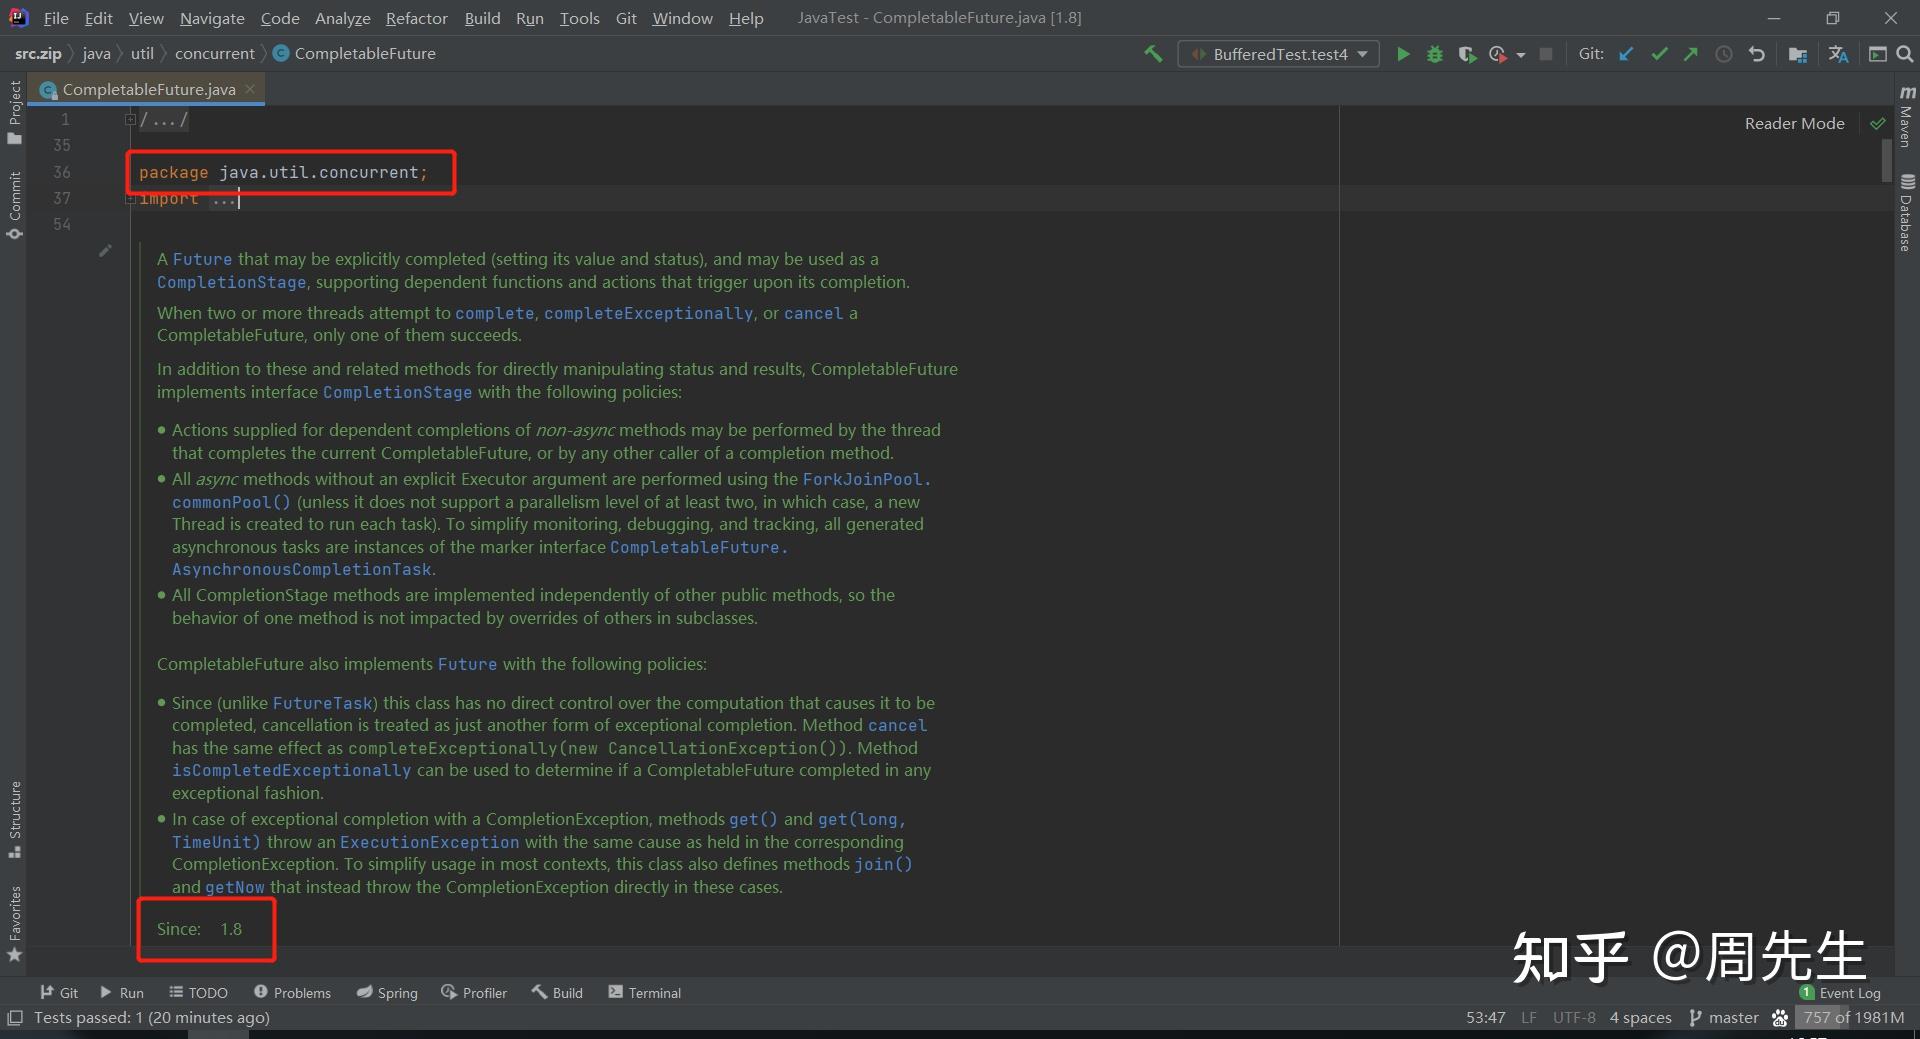Click the editor vertical scrollbar thumb
This screenshot has width=1920, height=1039.
[x=1887, y=160]
